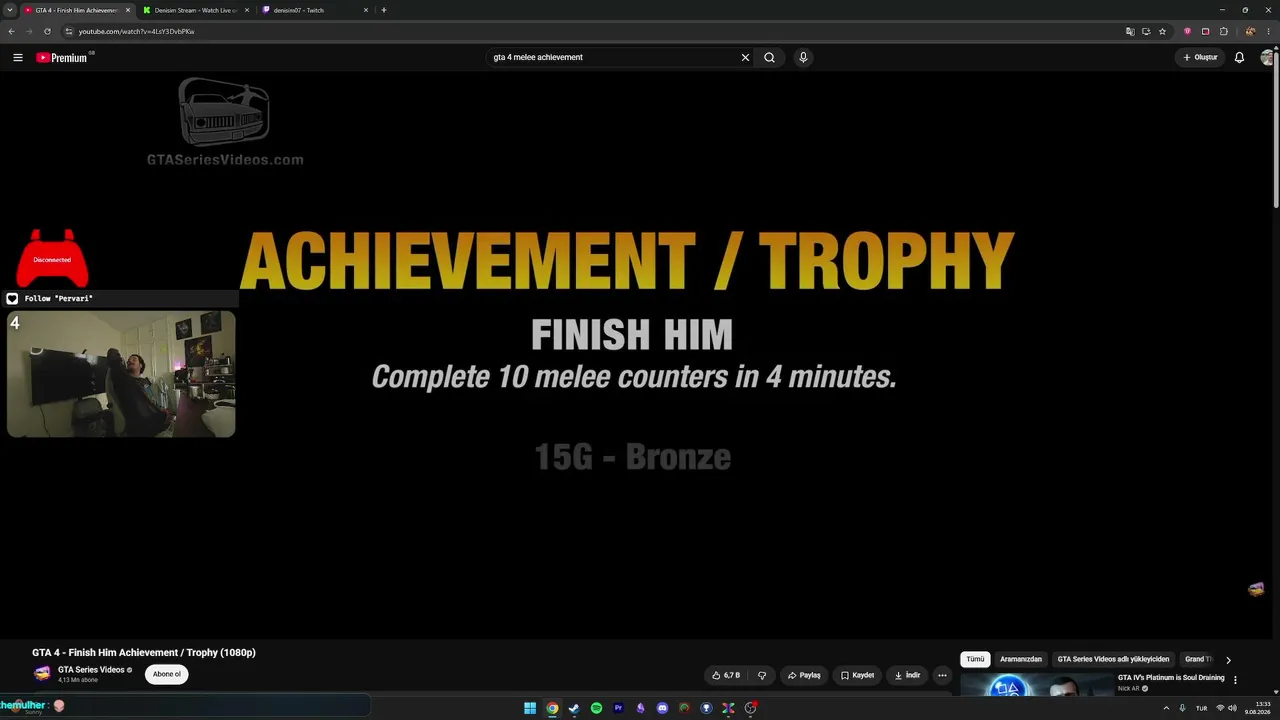Share the video with Paylaş
Viewport: 1280px width, 720px height.
point(804,675)
